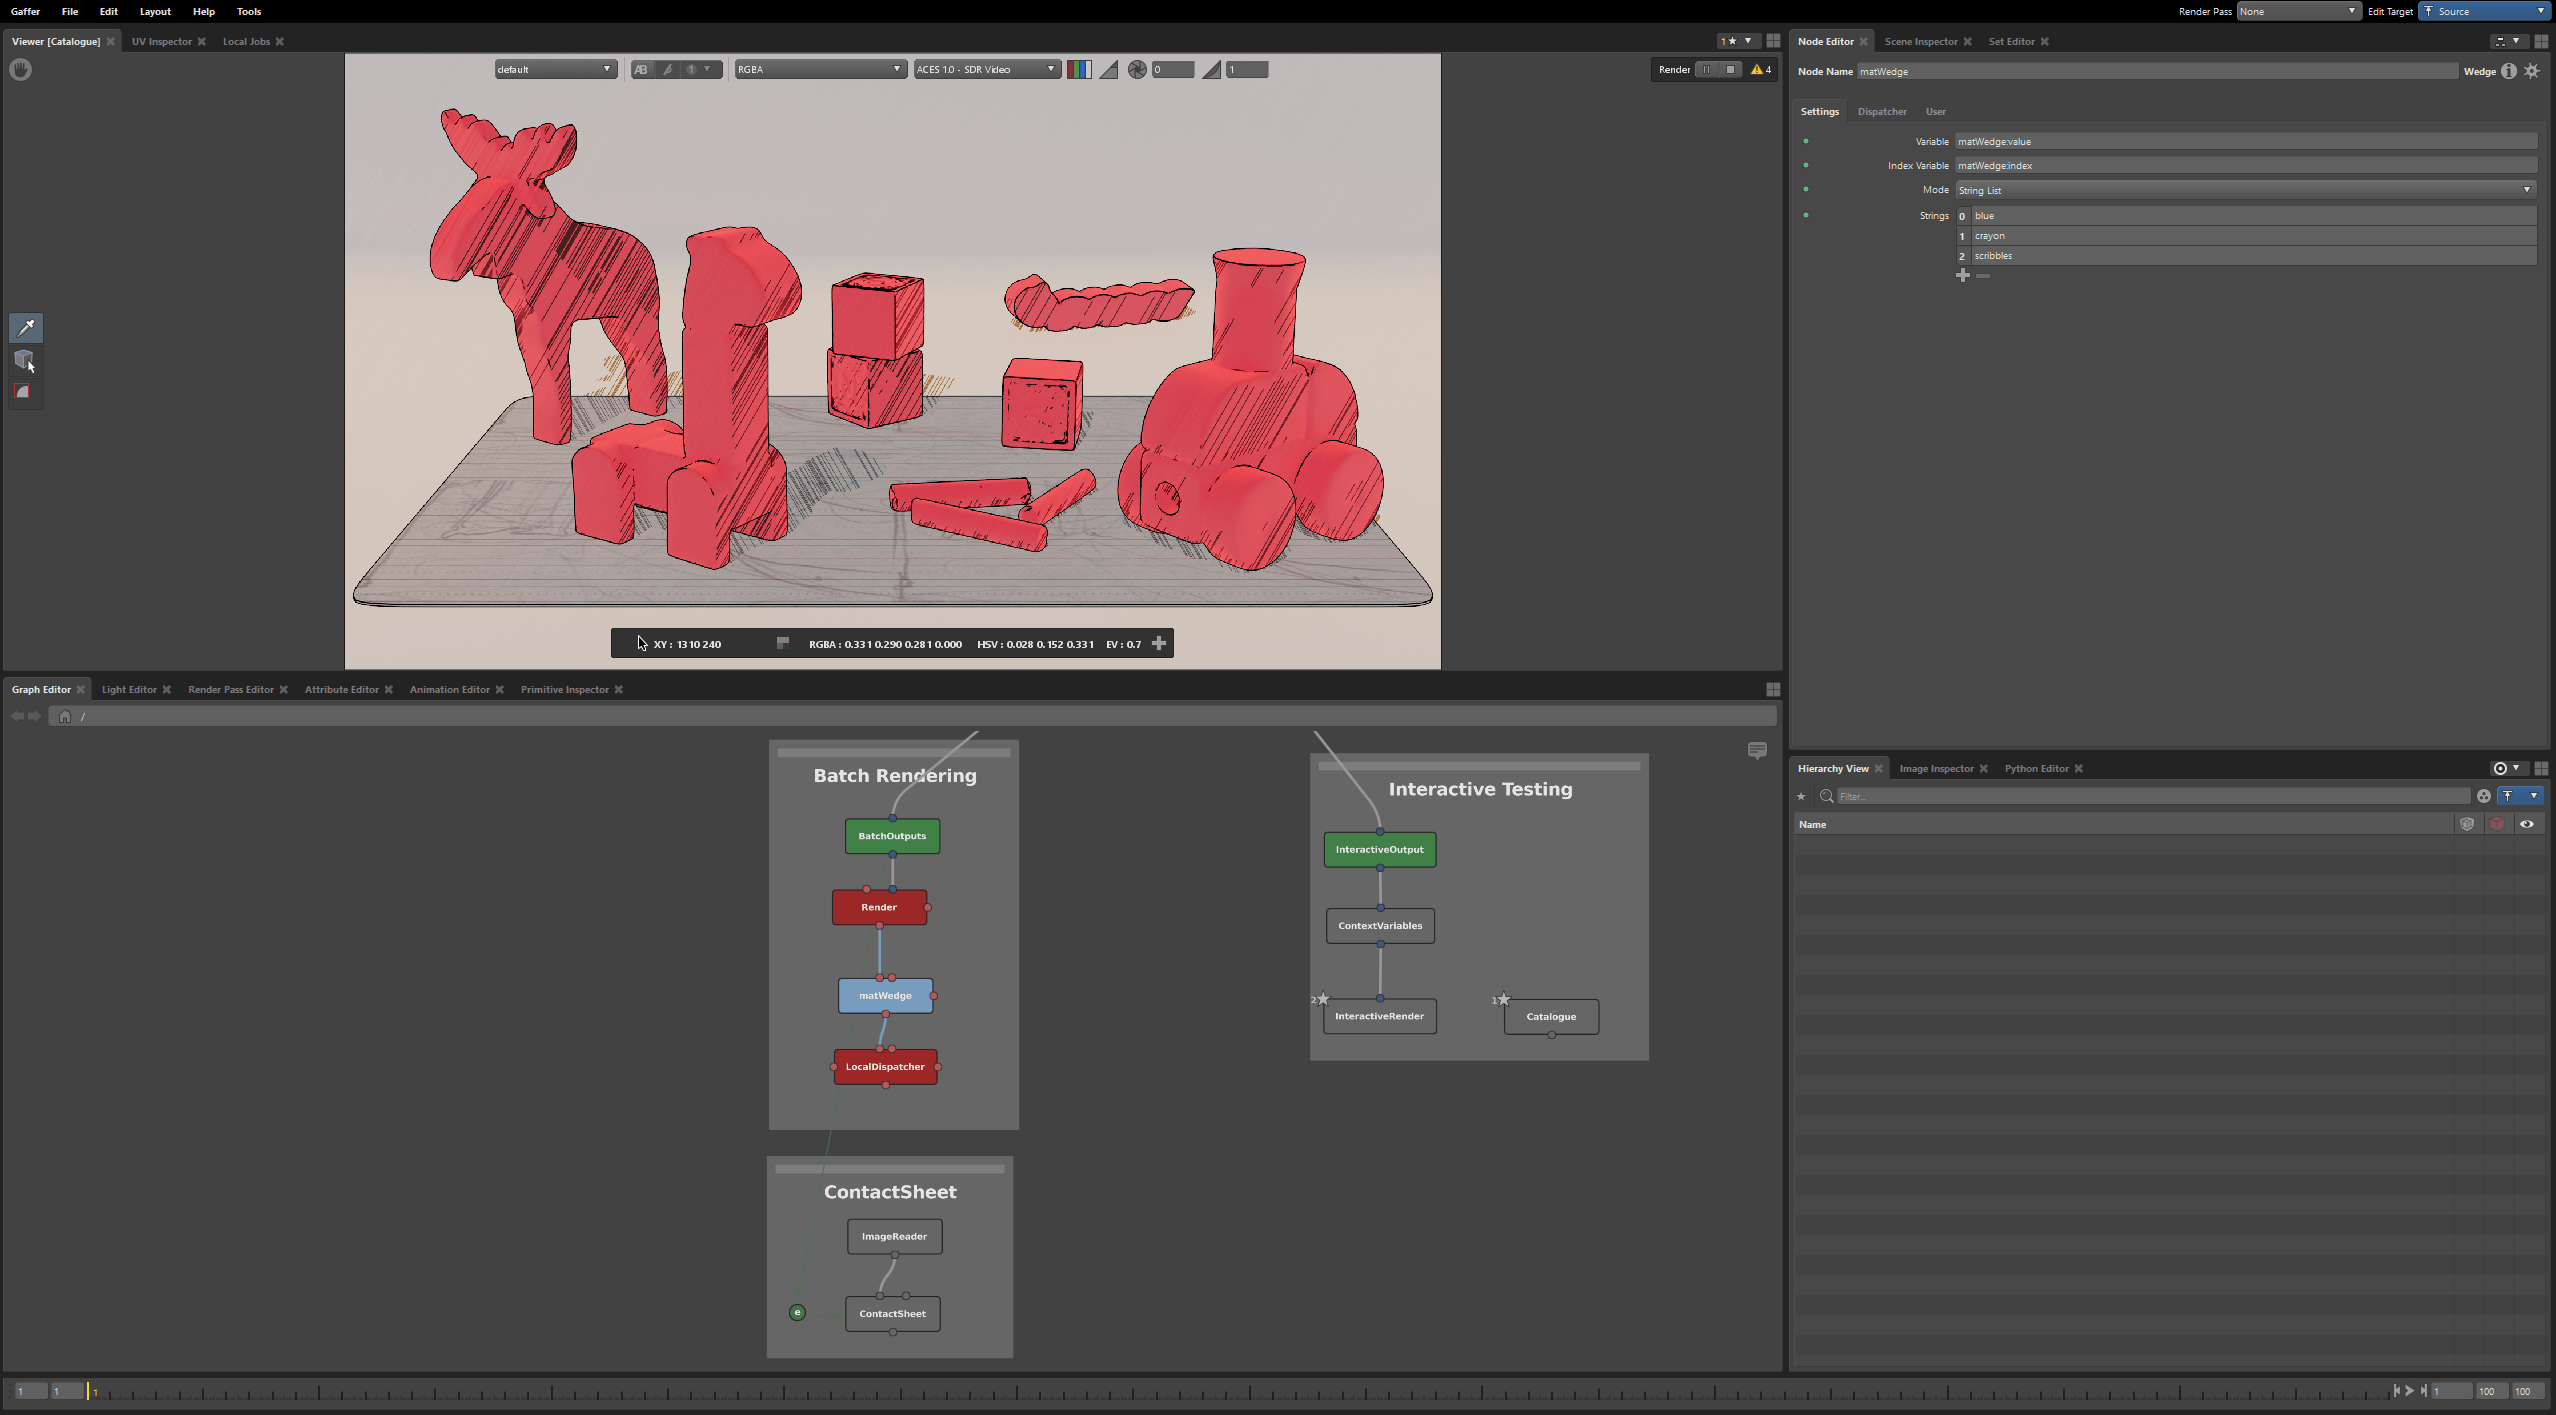Click the gamma triangle icon

click(1211, 69)
